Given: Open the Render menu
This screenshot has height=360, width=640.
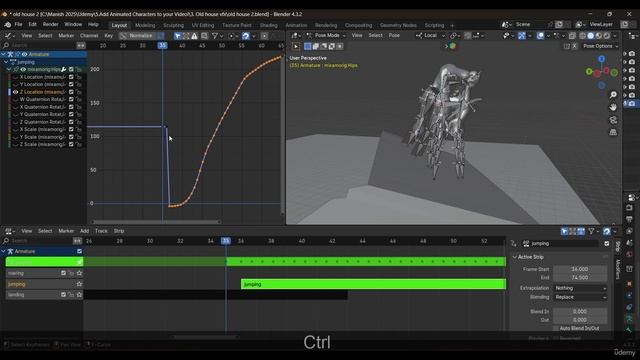Looking at the screenshot, I should [x=51, y=24].
